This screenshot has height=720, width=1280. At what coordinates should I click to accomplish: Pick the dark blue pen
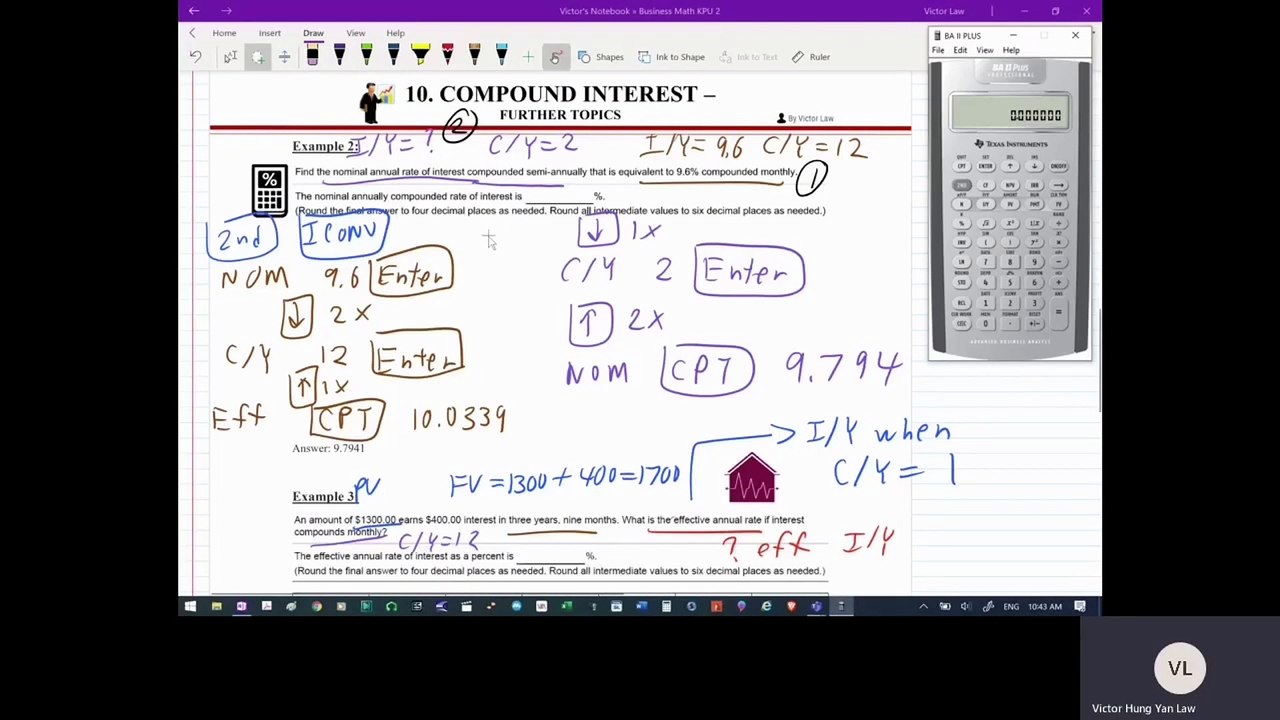[393, 56]
